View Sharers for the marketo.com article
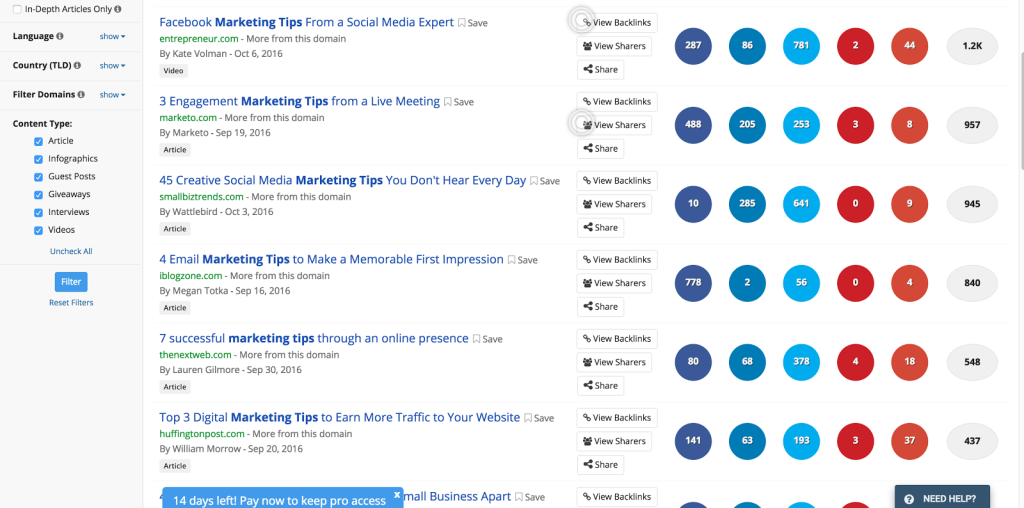 pyautogui.click(x=614, y=125)
